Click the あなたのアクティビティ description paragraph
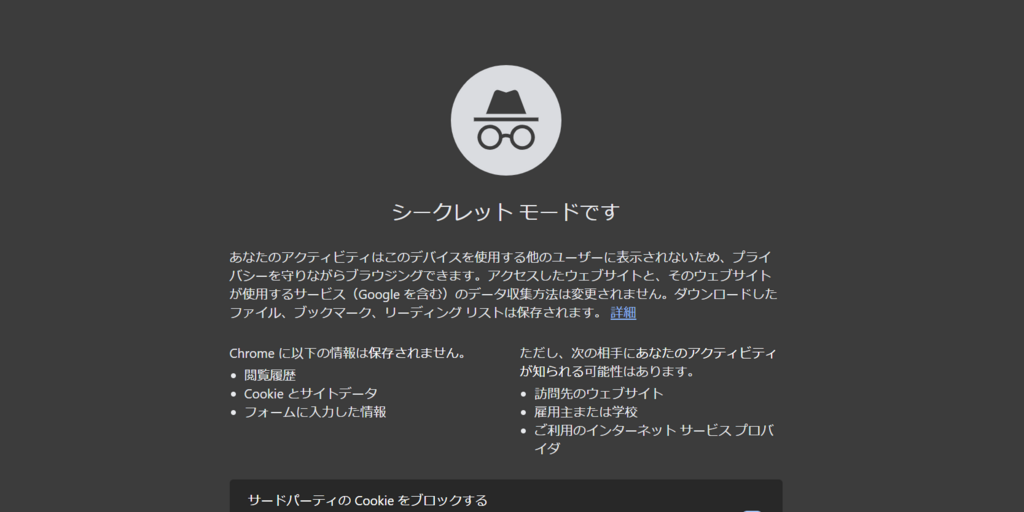 504,285
